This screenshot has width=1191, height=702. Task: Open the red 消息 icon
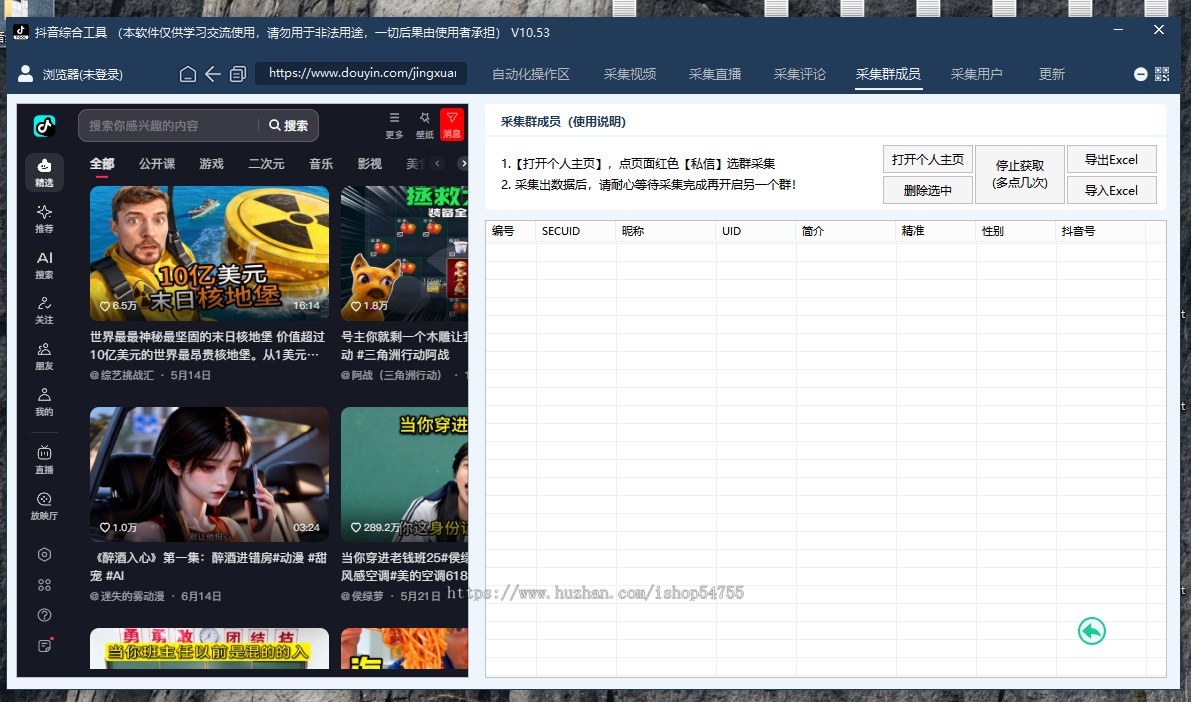pyautogui.click(x=452, y=125)
